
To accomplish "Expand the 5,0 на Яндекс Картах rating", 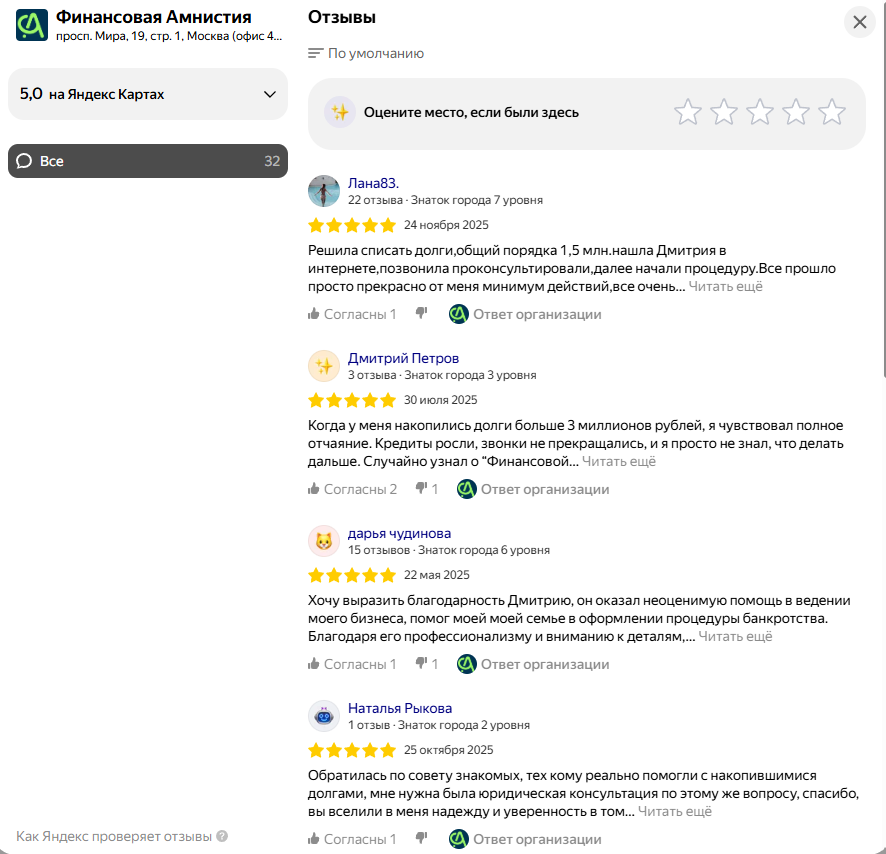I will [x=147, y=94].
